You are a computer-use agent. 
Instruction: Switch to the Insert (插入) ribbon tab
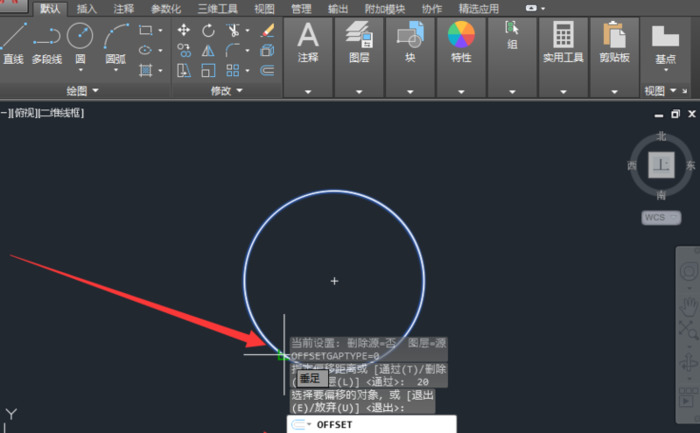click(87, 8)
